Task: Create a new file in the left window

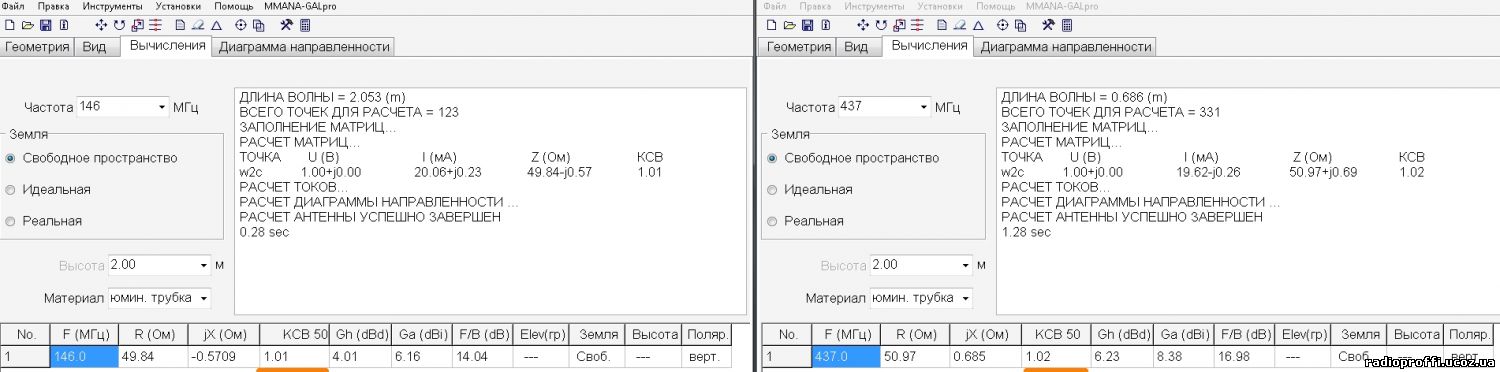Action: (10, 25)
